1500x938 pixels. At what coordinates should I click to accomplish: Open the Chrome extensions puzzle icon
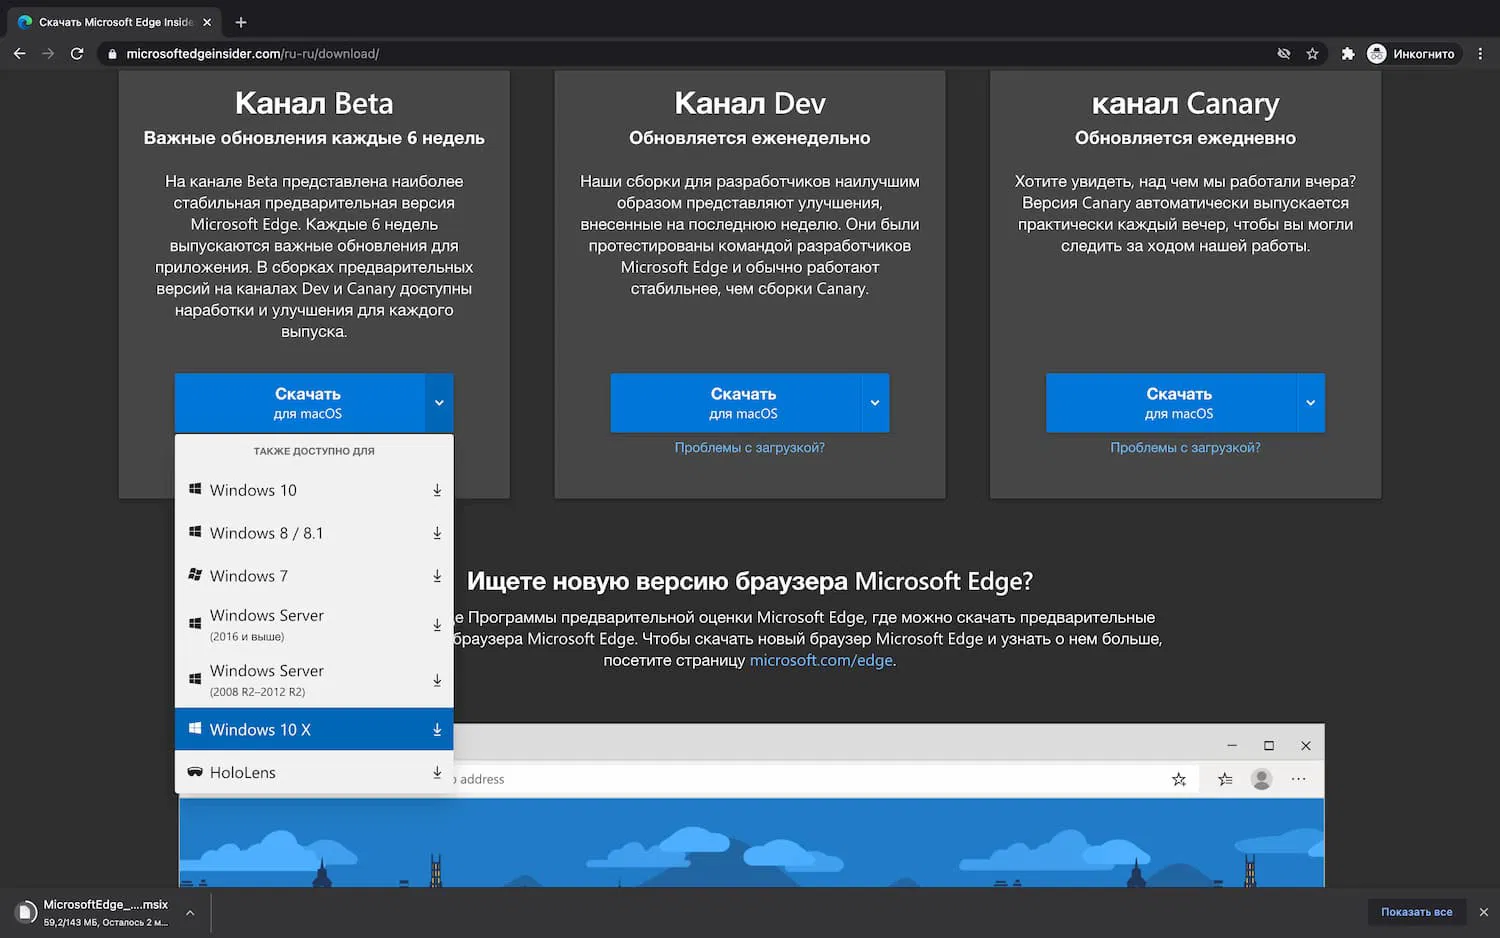point(1347,53)
